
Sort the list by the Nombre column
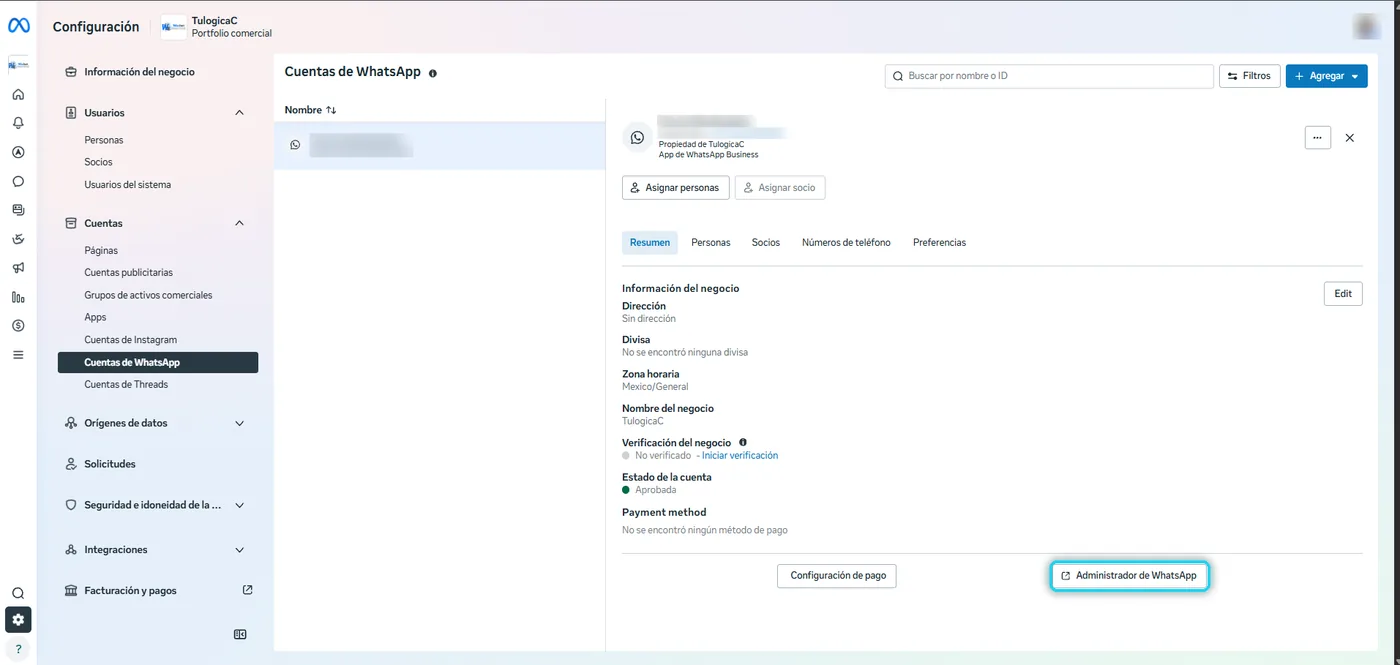click(x=310, y=110)
